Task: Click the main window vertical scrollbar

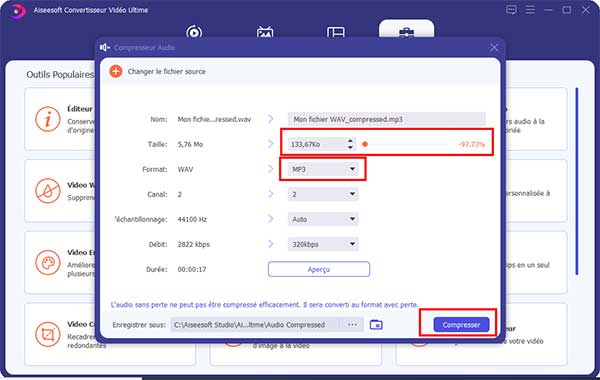Action: [x=577, y=181]
